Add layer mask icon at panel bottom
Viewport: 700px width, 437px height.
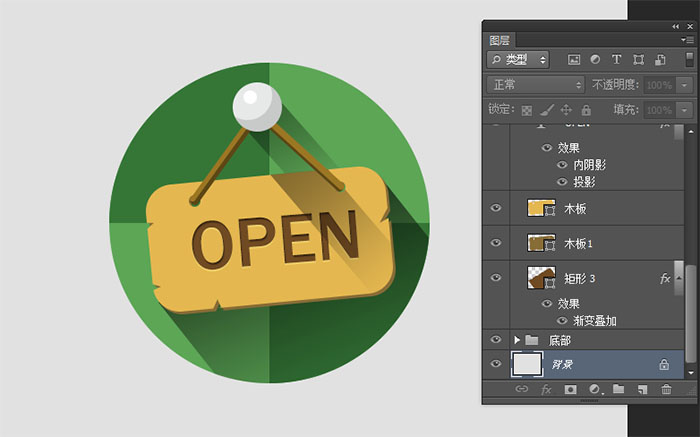(x=570, y=389)
